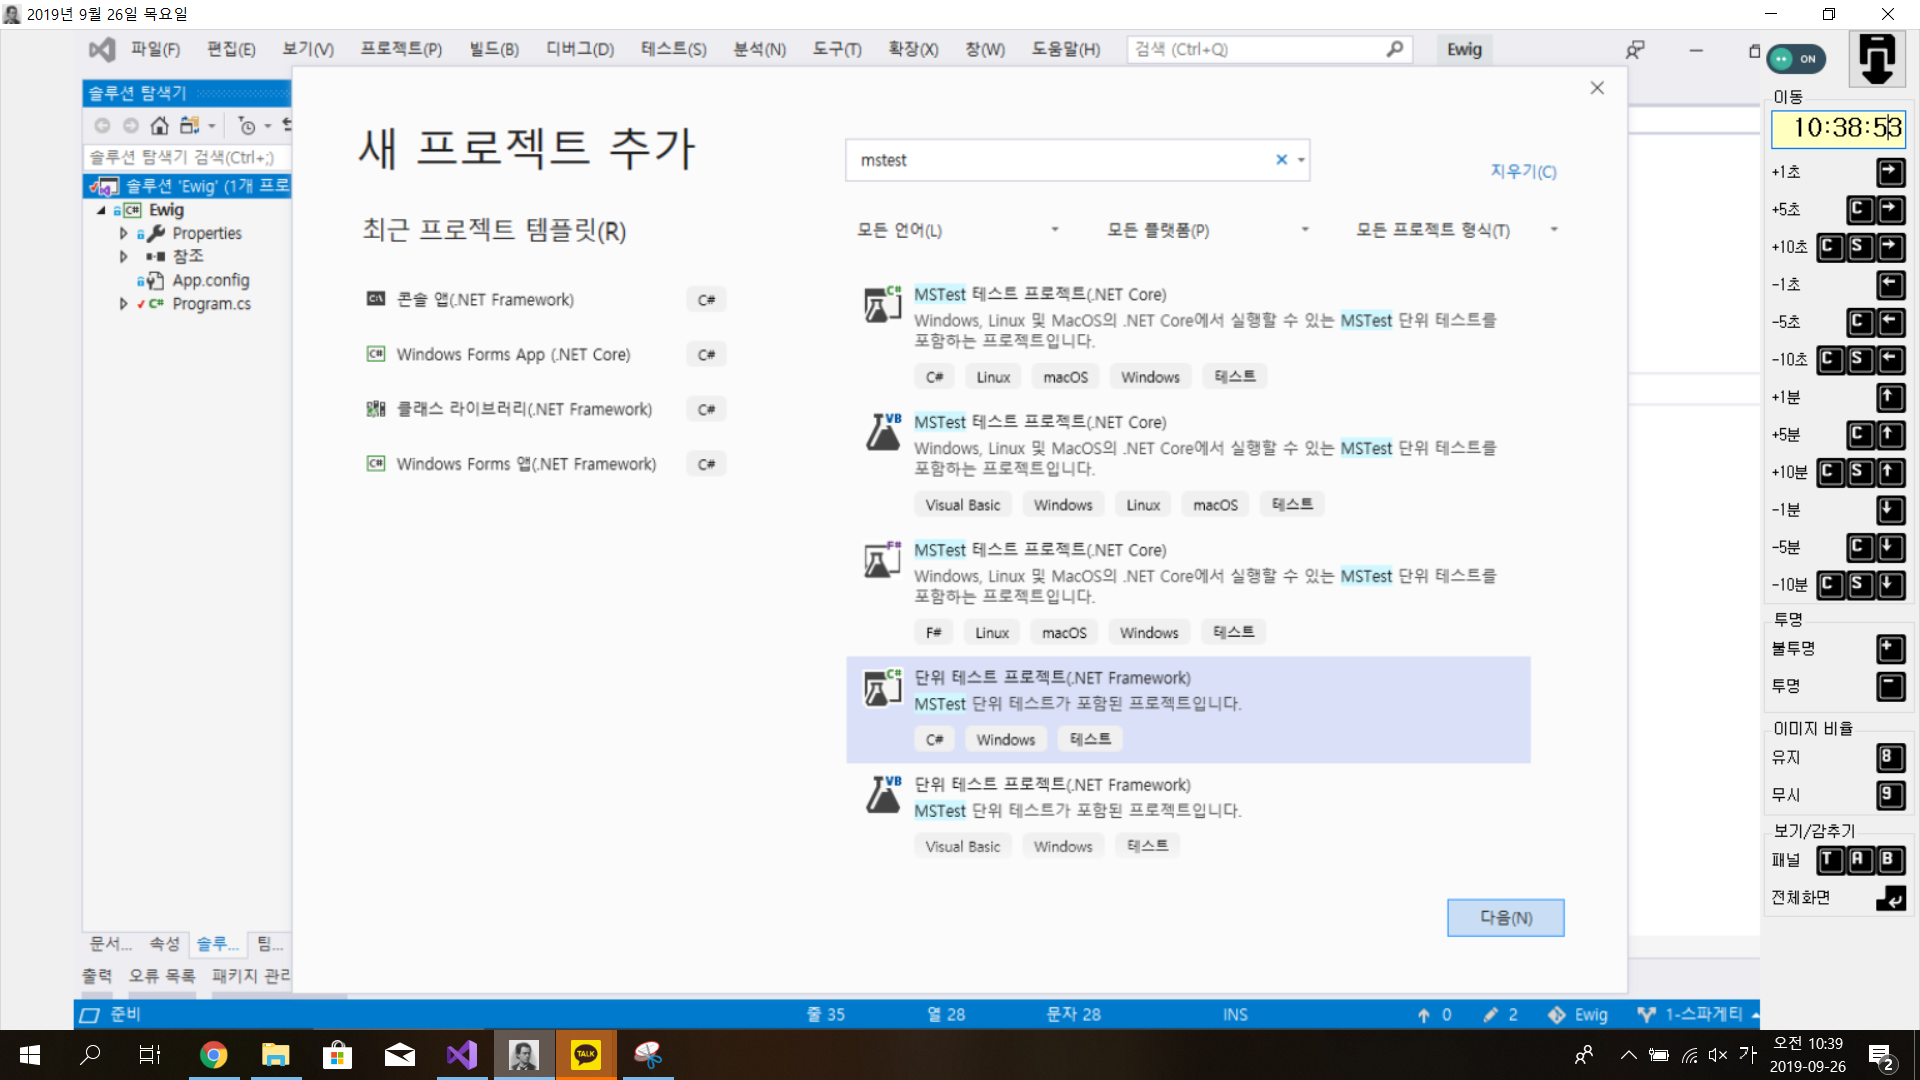Click the 지우기(C) link

coord(1523,171)
